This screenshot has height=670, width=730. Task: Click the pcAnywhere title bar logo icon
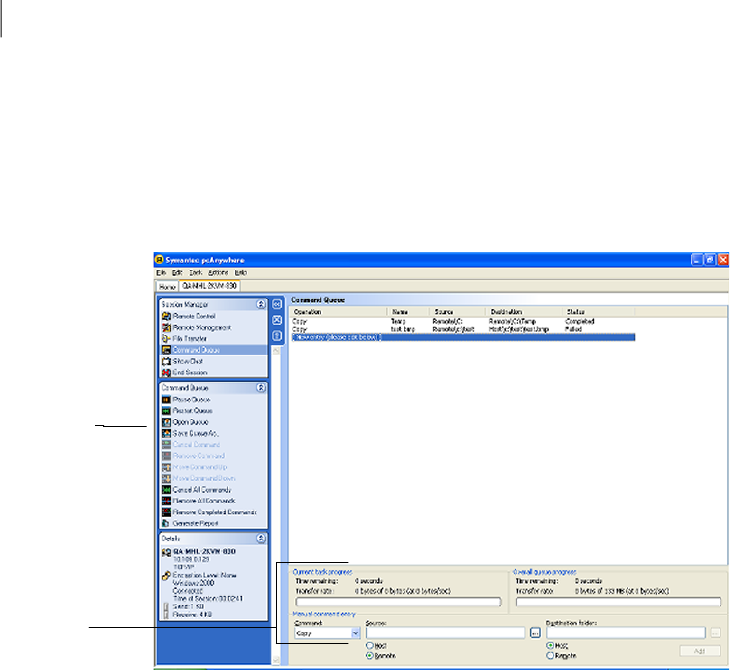pos(159,259)
